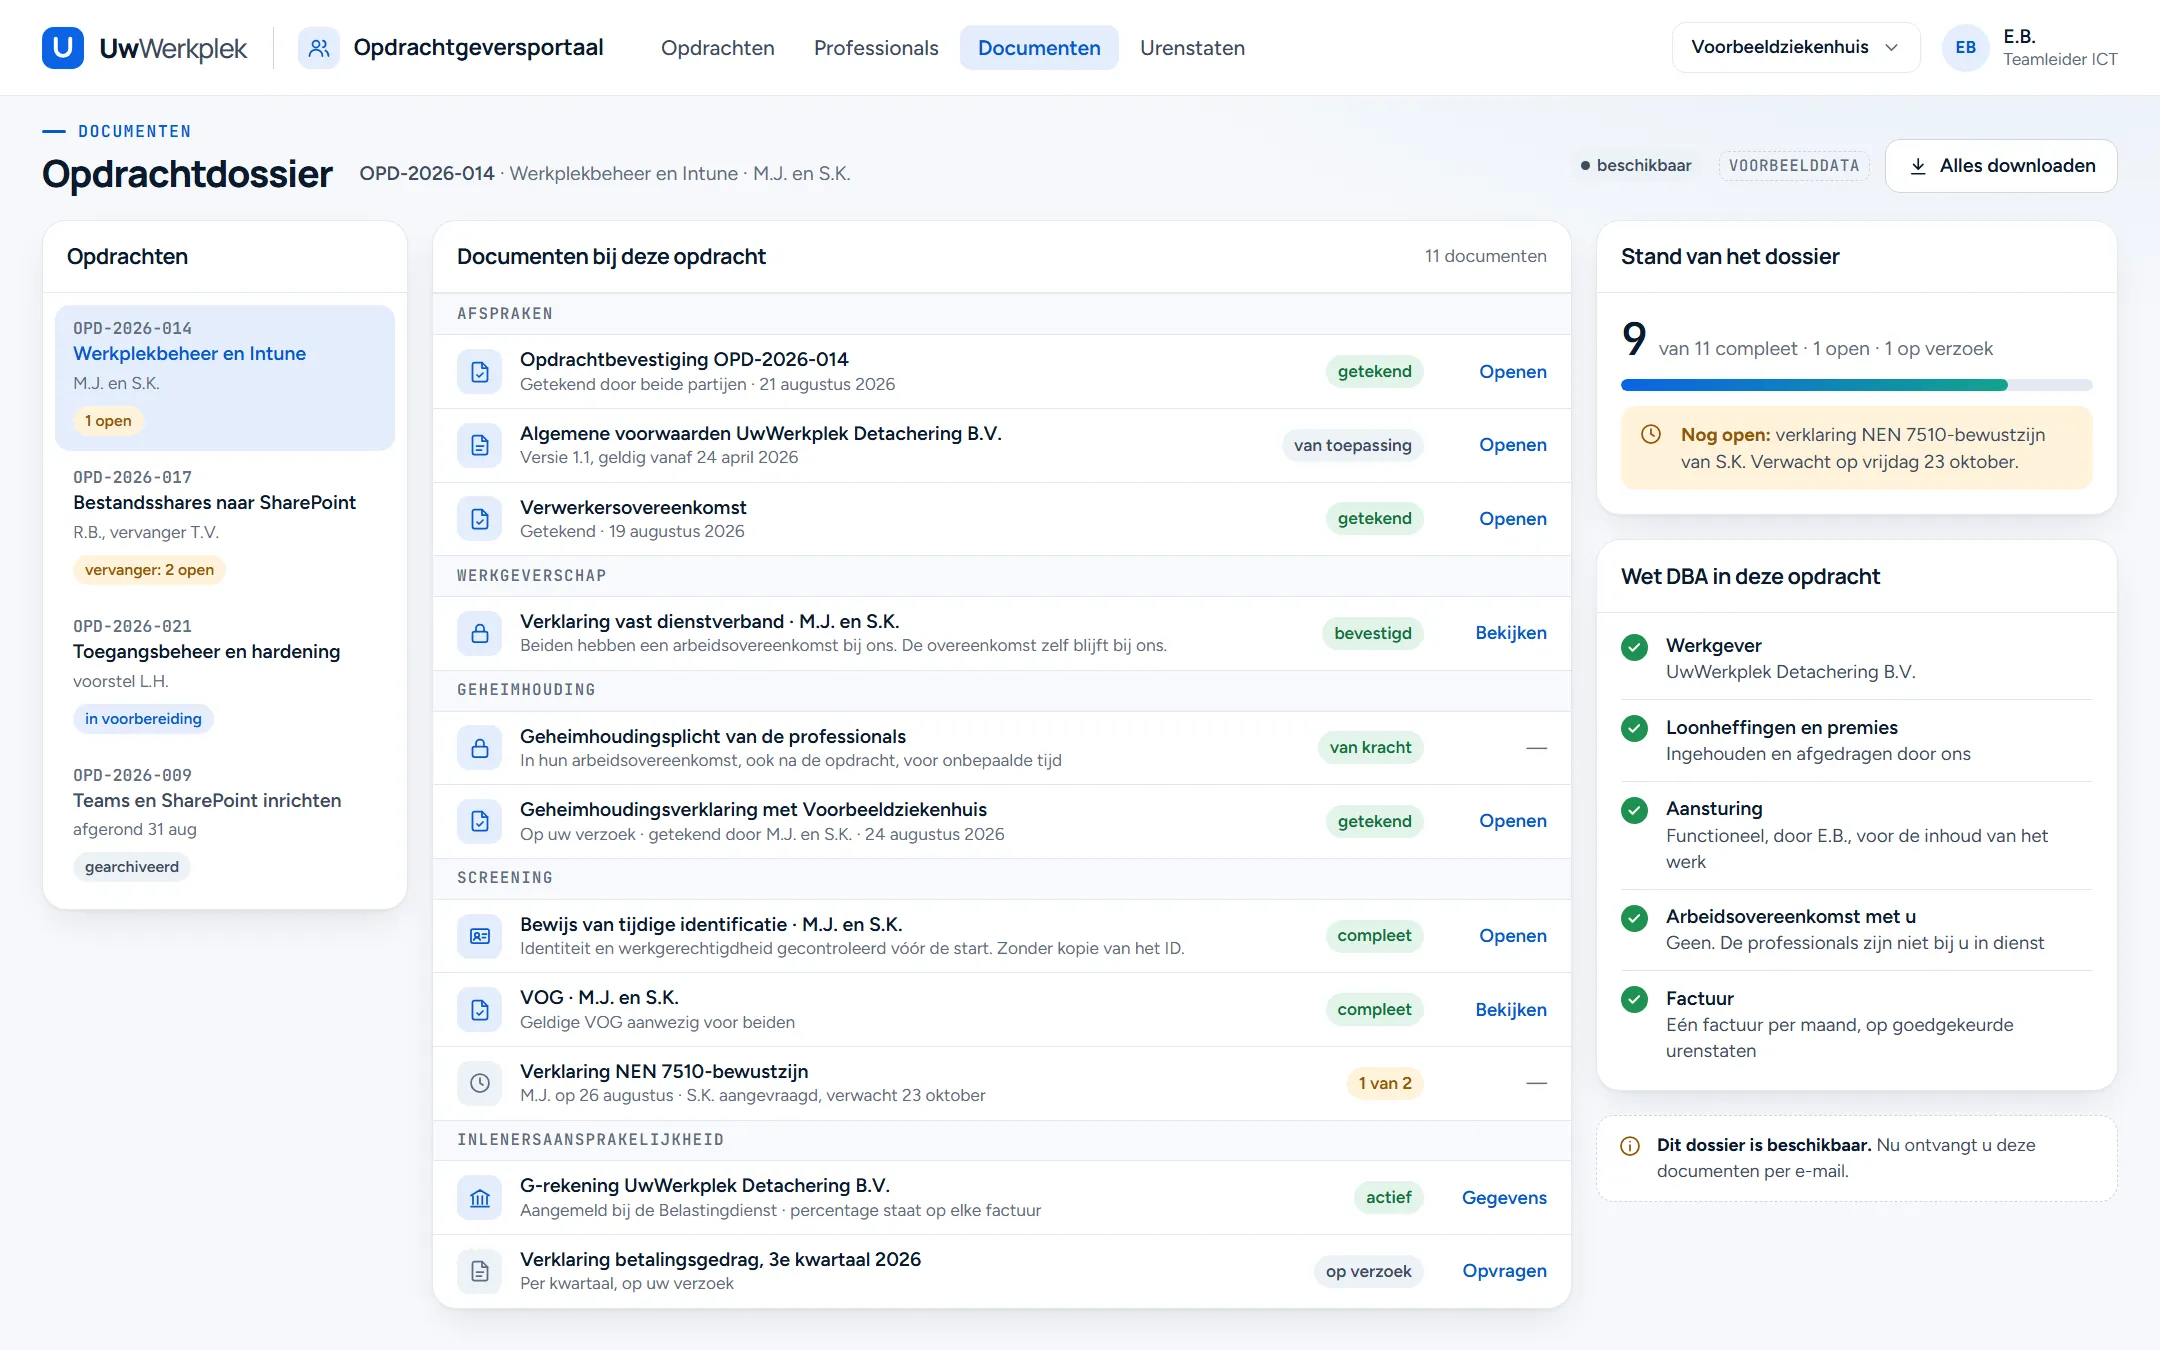The height and width of the screenshot is (1350, 2160).
Task: Click green checkmark next to Factuur
Action: 1634,999
